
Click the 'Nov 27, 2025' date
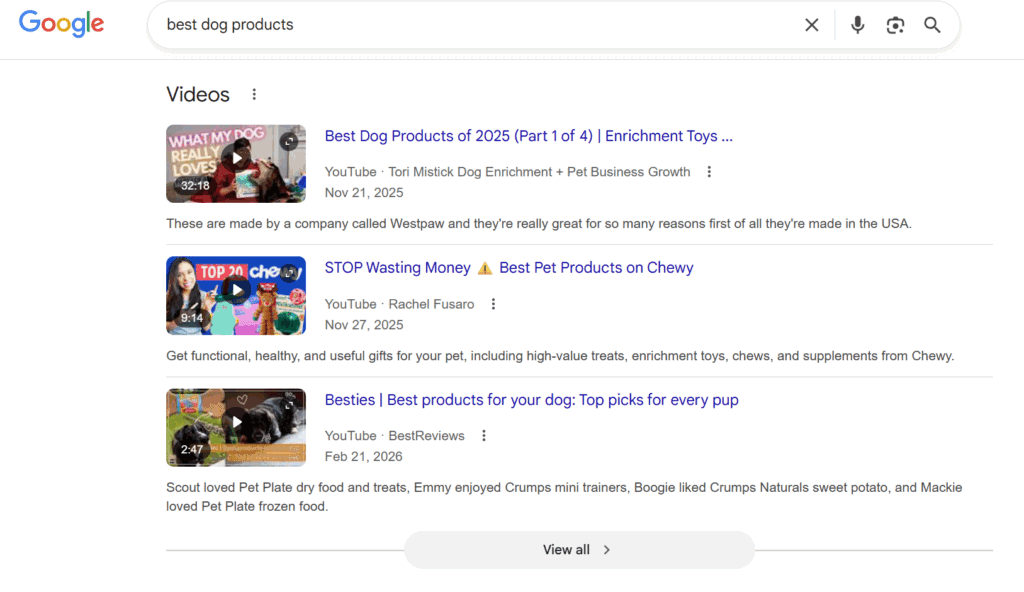[364, 325]
